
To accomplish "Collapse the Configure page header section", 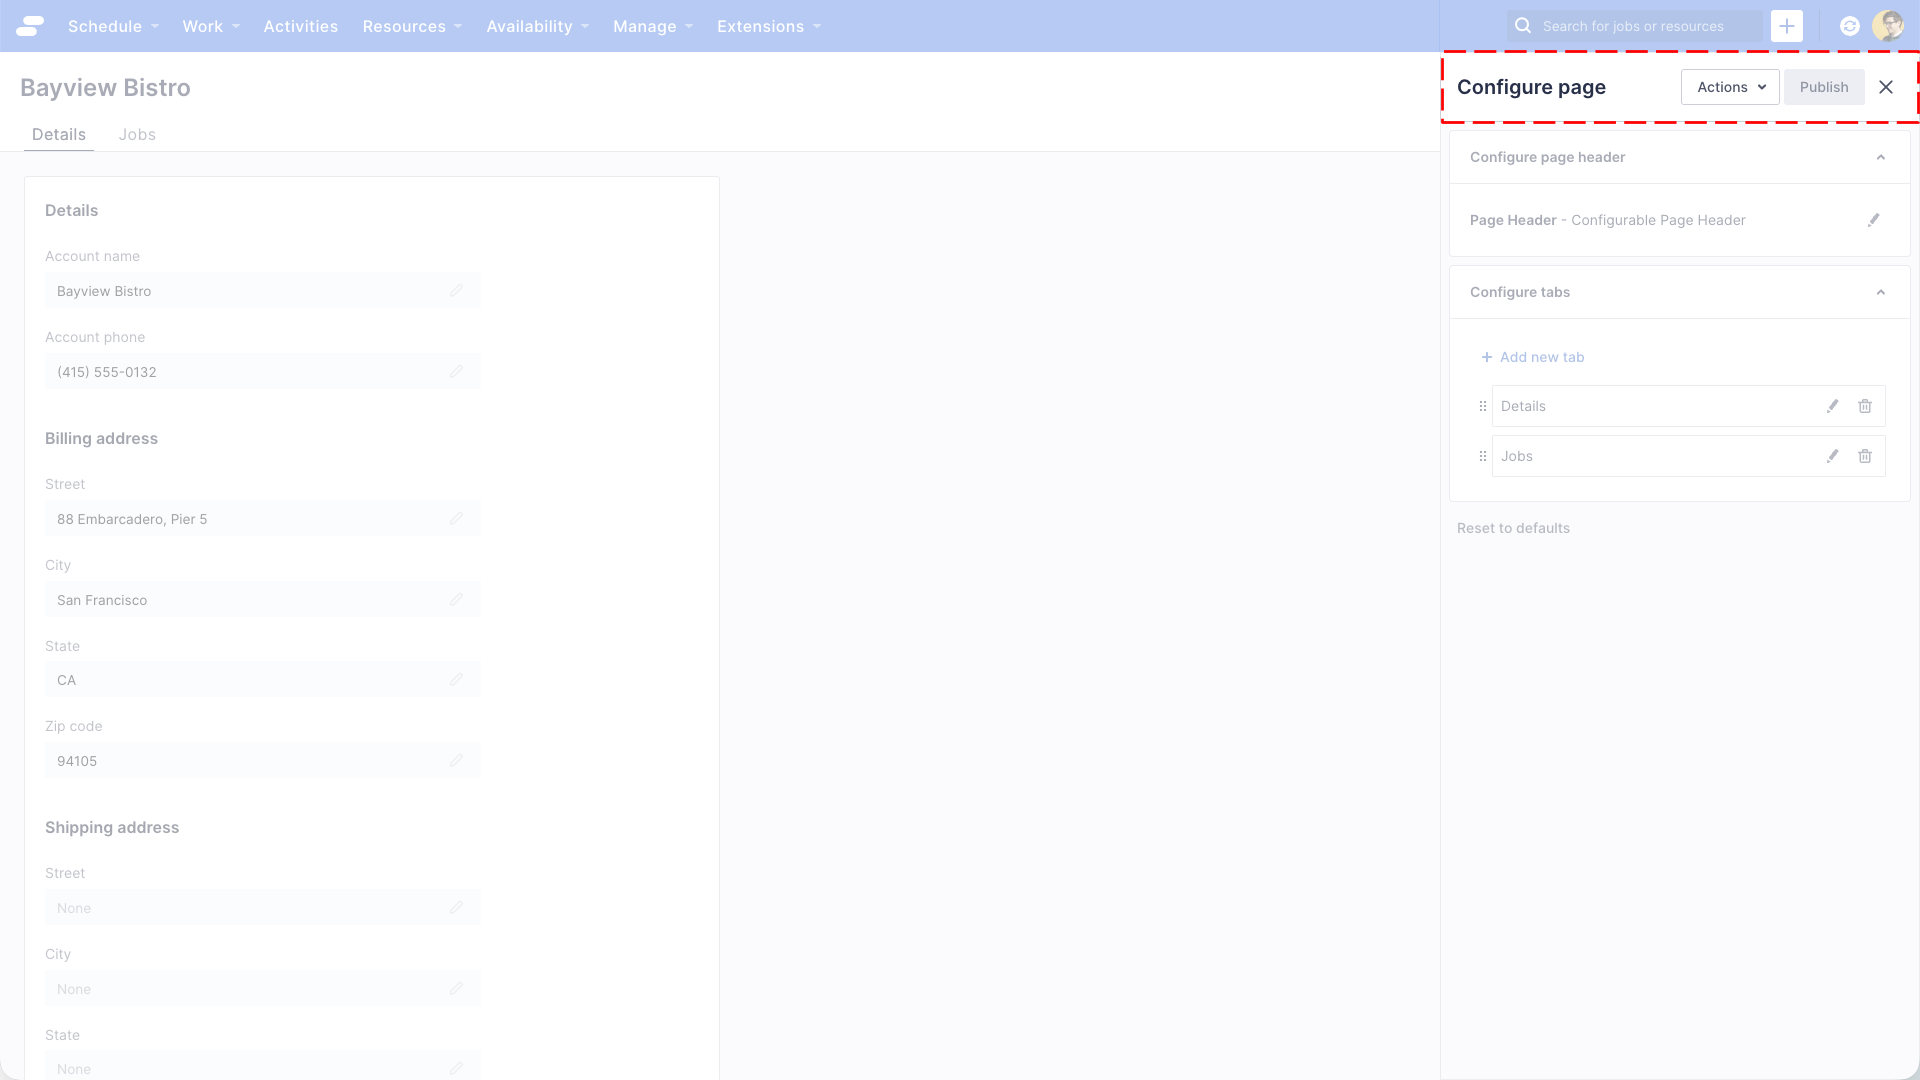I will click(1882, 157).
